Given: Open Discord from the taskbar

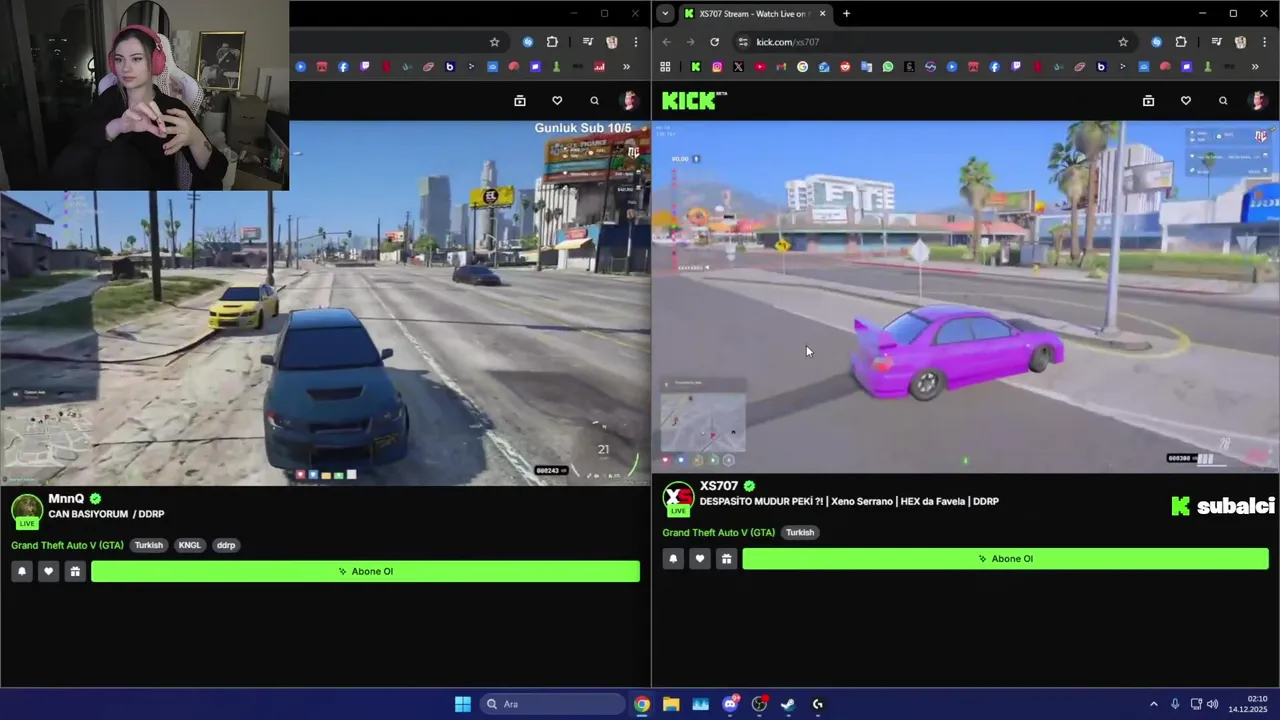Looking at the screenshot, I should [730, 704].
